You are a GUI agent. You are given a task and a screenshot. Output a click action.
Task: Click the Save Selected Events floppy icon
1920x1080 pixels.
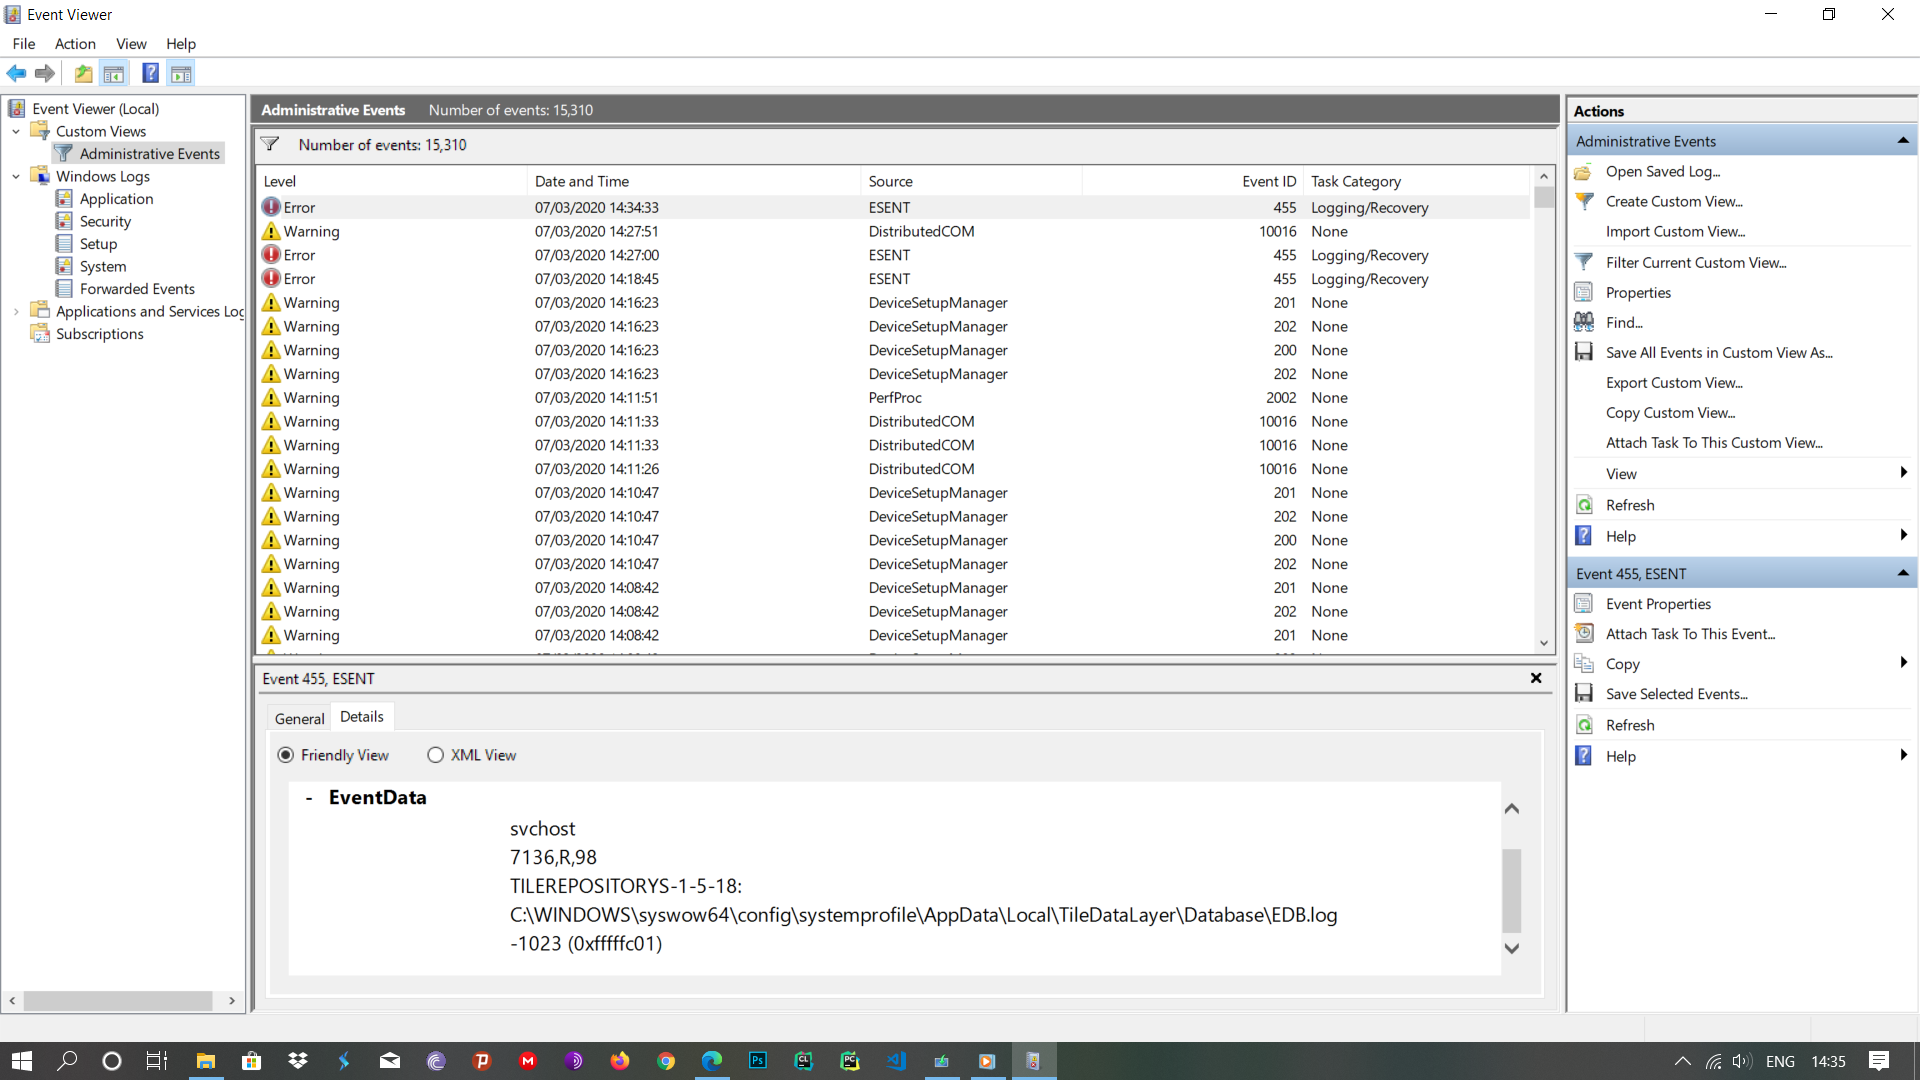1584,693
